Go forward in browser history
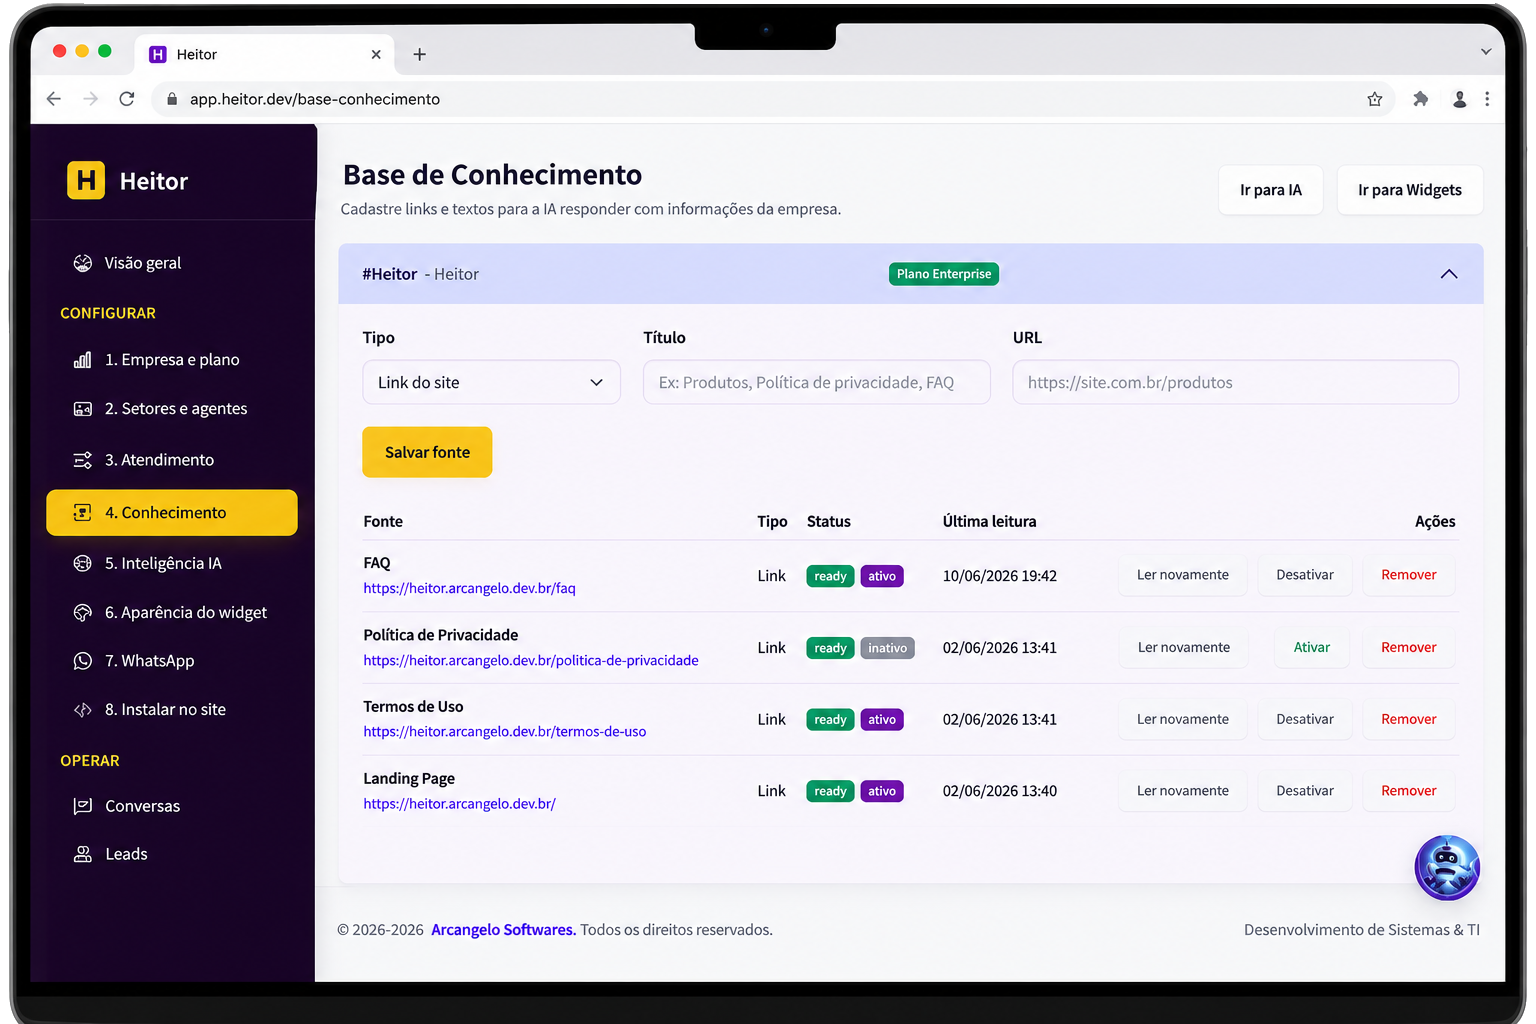Viewport: 1536px width, 1024px height. [x=91, y=99]
